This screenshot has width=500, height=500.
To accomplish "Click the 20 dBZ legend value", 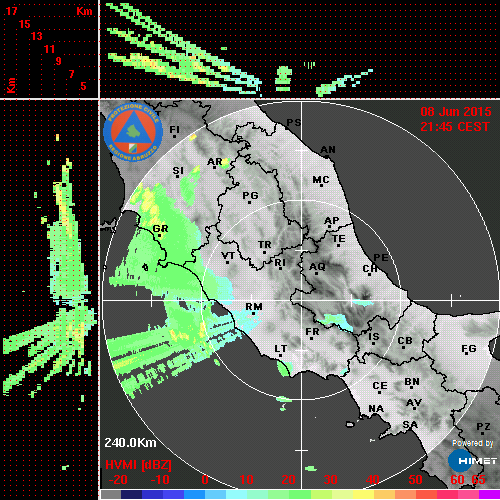I will [x=289, y=480].
